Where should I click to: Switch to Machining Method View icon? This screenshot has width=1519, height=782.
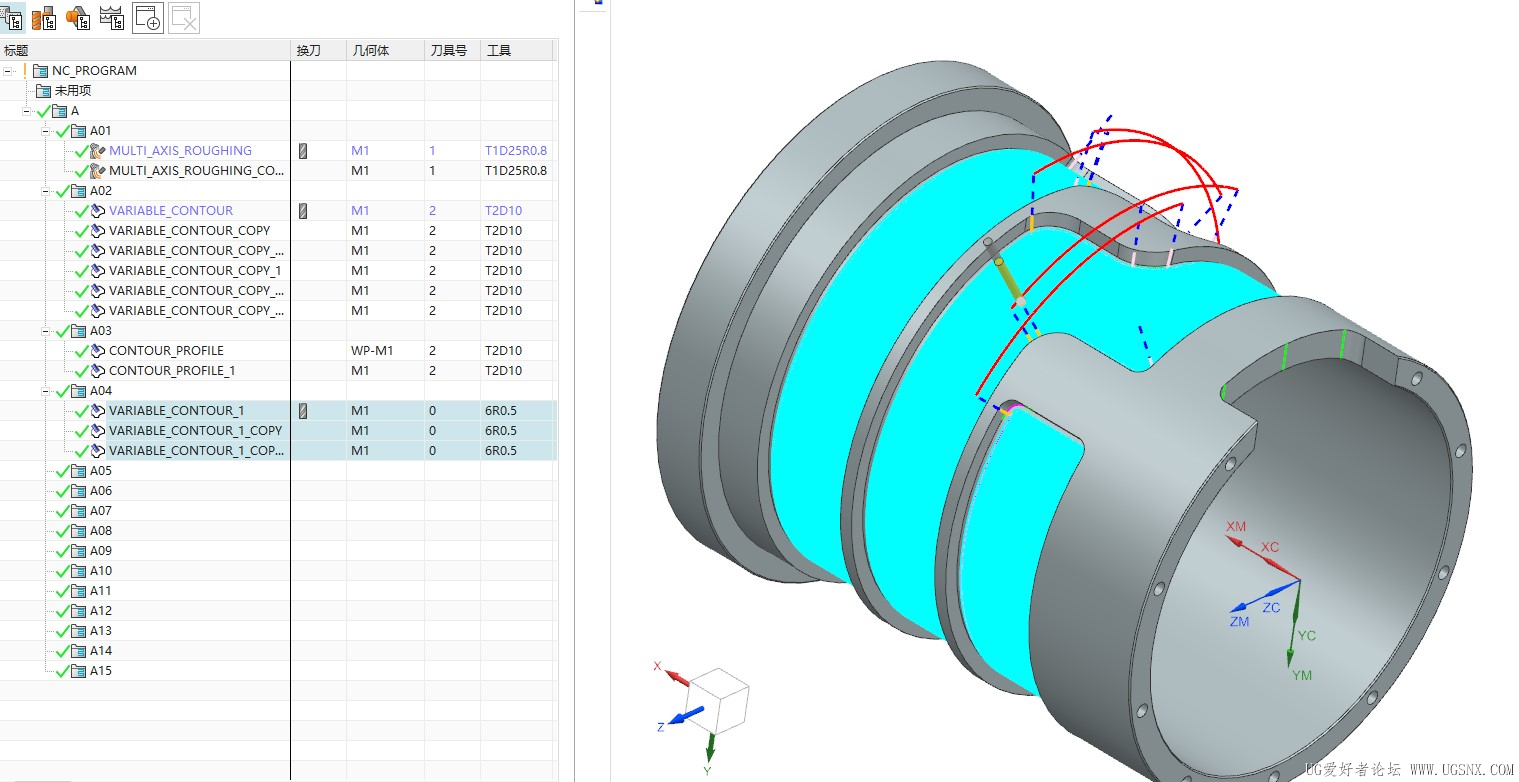click(x=112, y=18)
